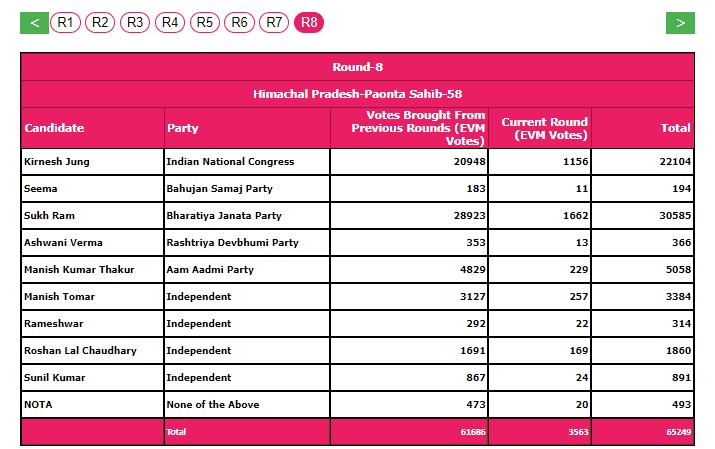Click the Round-8 table title

click(357, 67)
